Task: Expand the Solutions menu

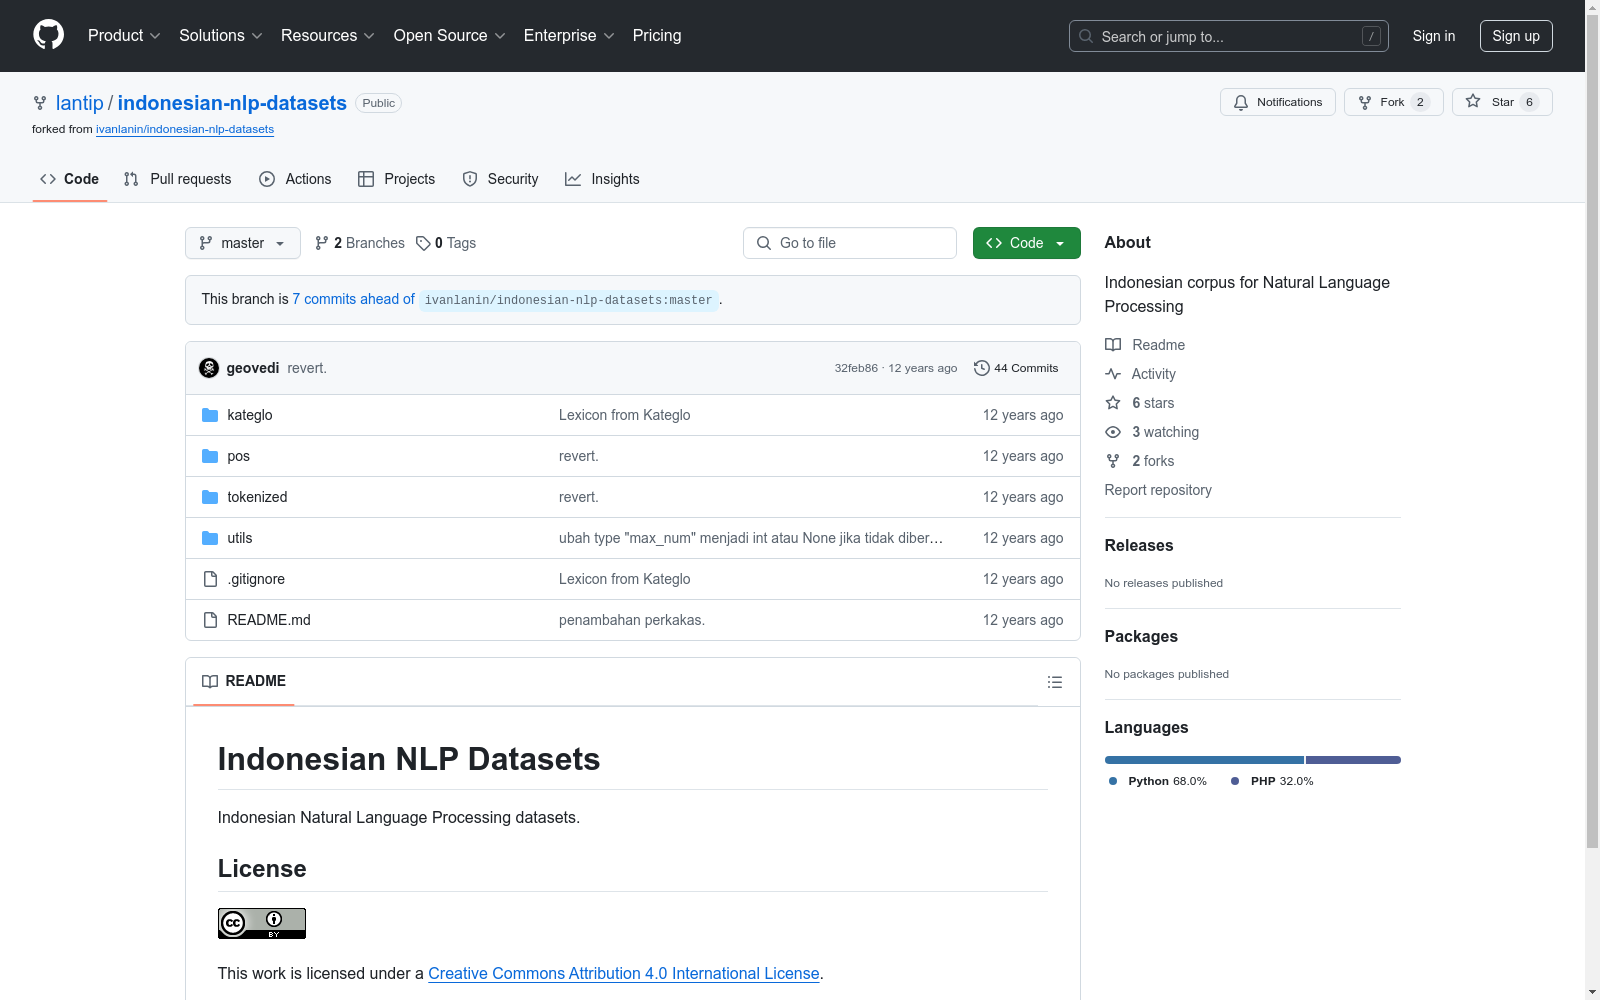Action: [221, 35]
